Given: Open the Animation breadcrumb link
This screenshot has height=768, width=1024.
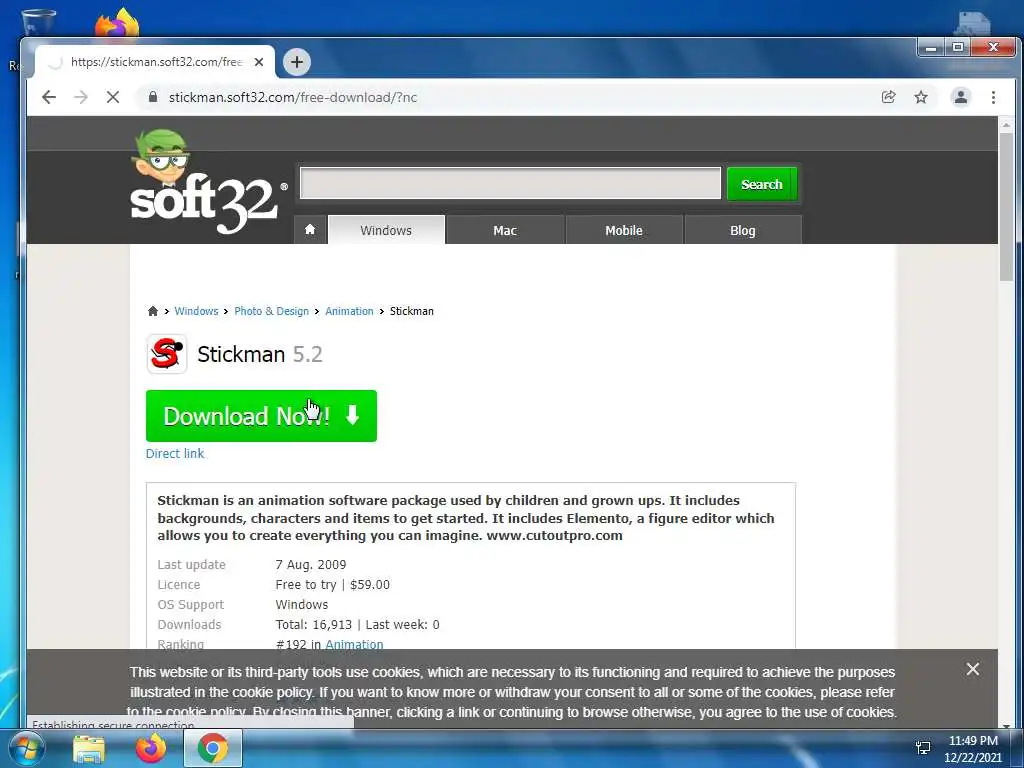Looking at the screenshot, I should click(349, 311).
